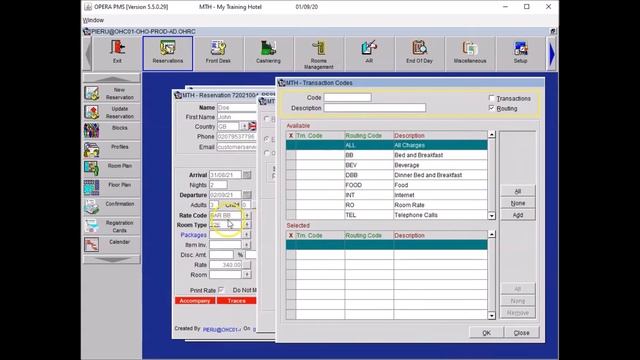Expand the Room number dropdown arrow
Image resolution: width=640 pixels, height=360 pixels.
[247, 275]
